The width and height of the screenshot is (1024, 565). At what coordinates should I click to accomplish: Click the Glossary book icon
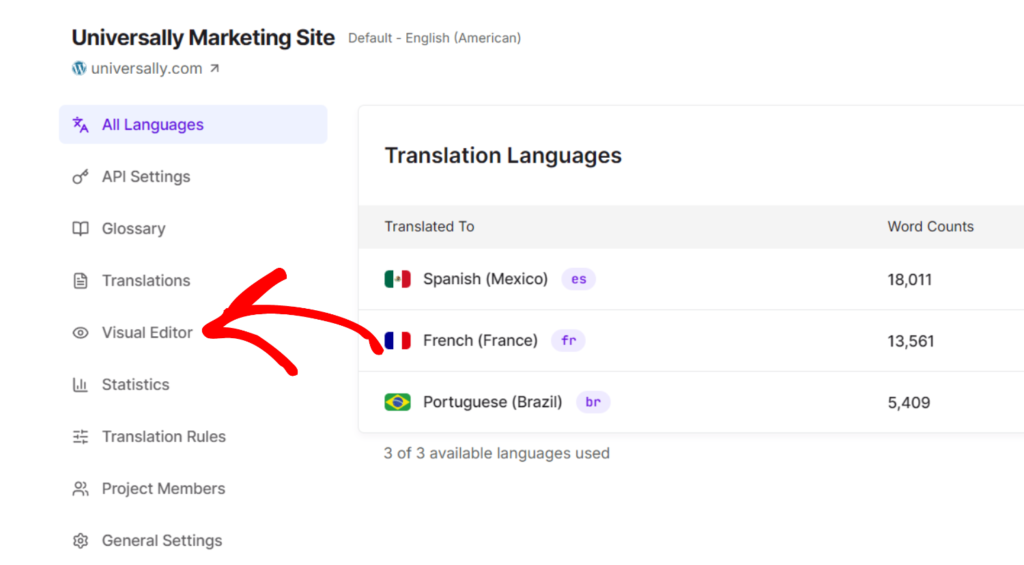pyautogui.click(x=80, y=229)
